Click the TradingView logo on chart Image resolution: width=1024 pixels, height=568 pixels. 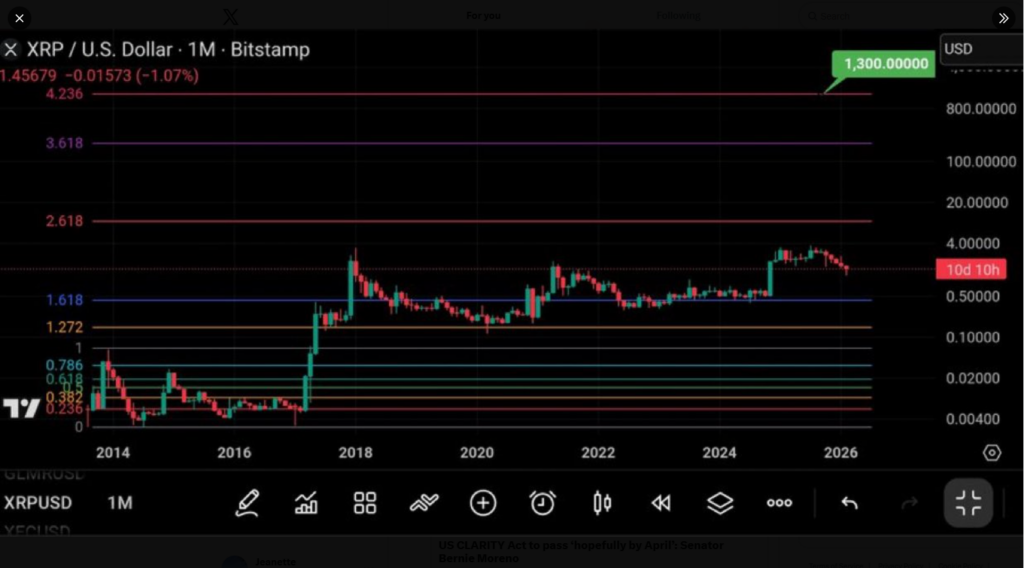[x=21, y=408]
